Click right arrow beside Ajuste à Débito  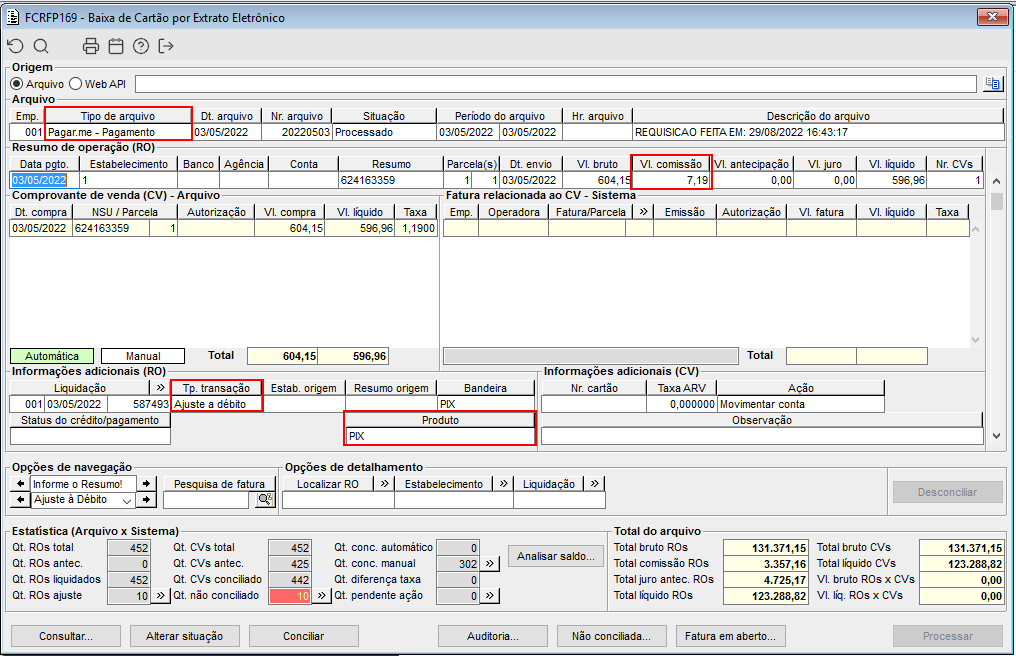146,500
